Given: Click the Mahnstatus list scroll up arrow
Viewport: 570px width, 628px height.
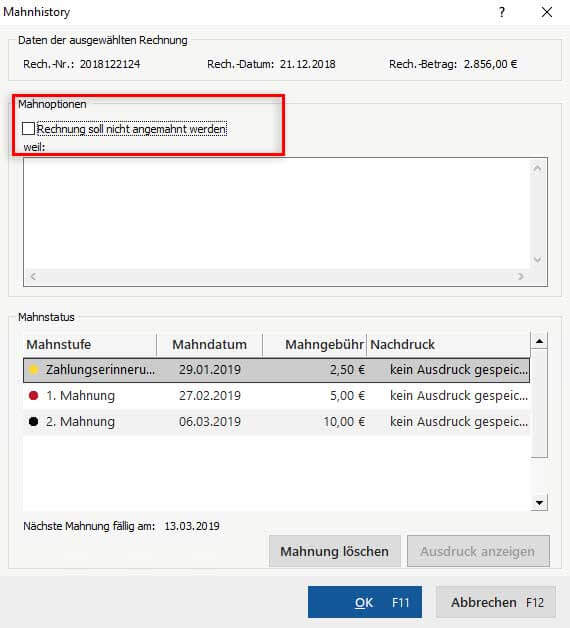Looking at the screenshot, I should pyautogui.click(x=539, y=341).
